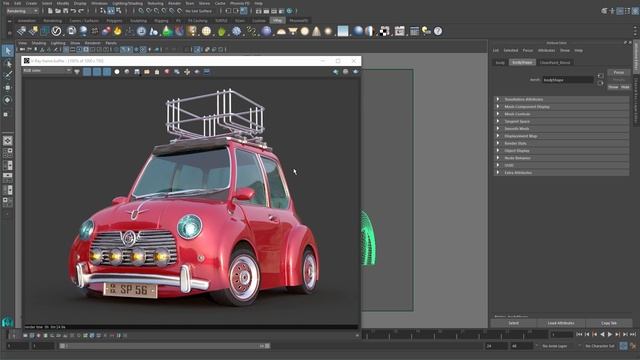Viewport: 640px width, 360px height.
Task: Open the question mark help shelf icon
Action: pos(438,31)
